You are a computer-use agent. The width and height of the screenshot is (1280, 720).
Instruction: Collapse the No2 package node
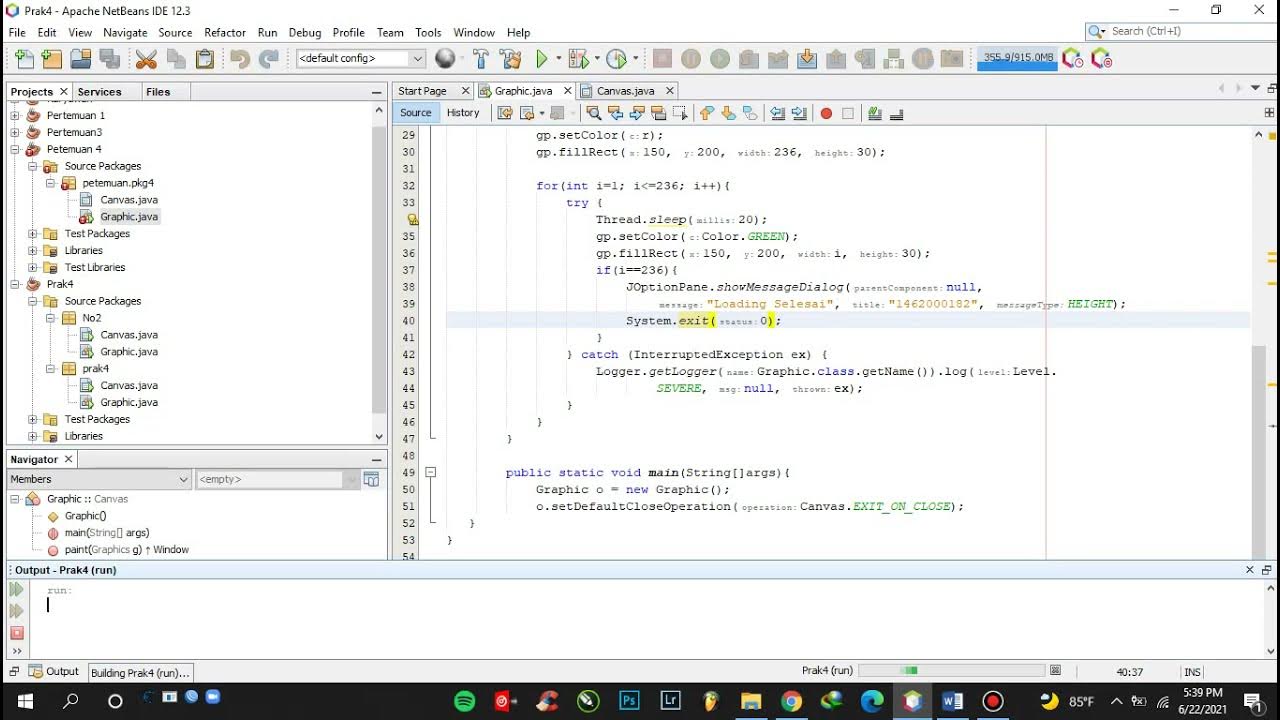[51, 318]
